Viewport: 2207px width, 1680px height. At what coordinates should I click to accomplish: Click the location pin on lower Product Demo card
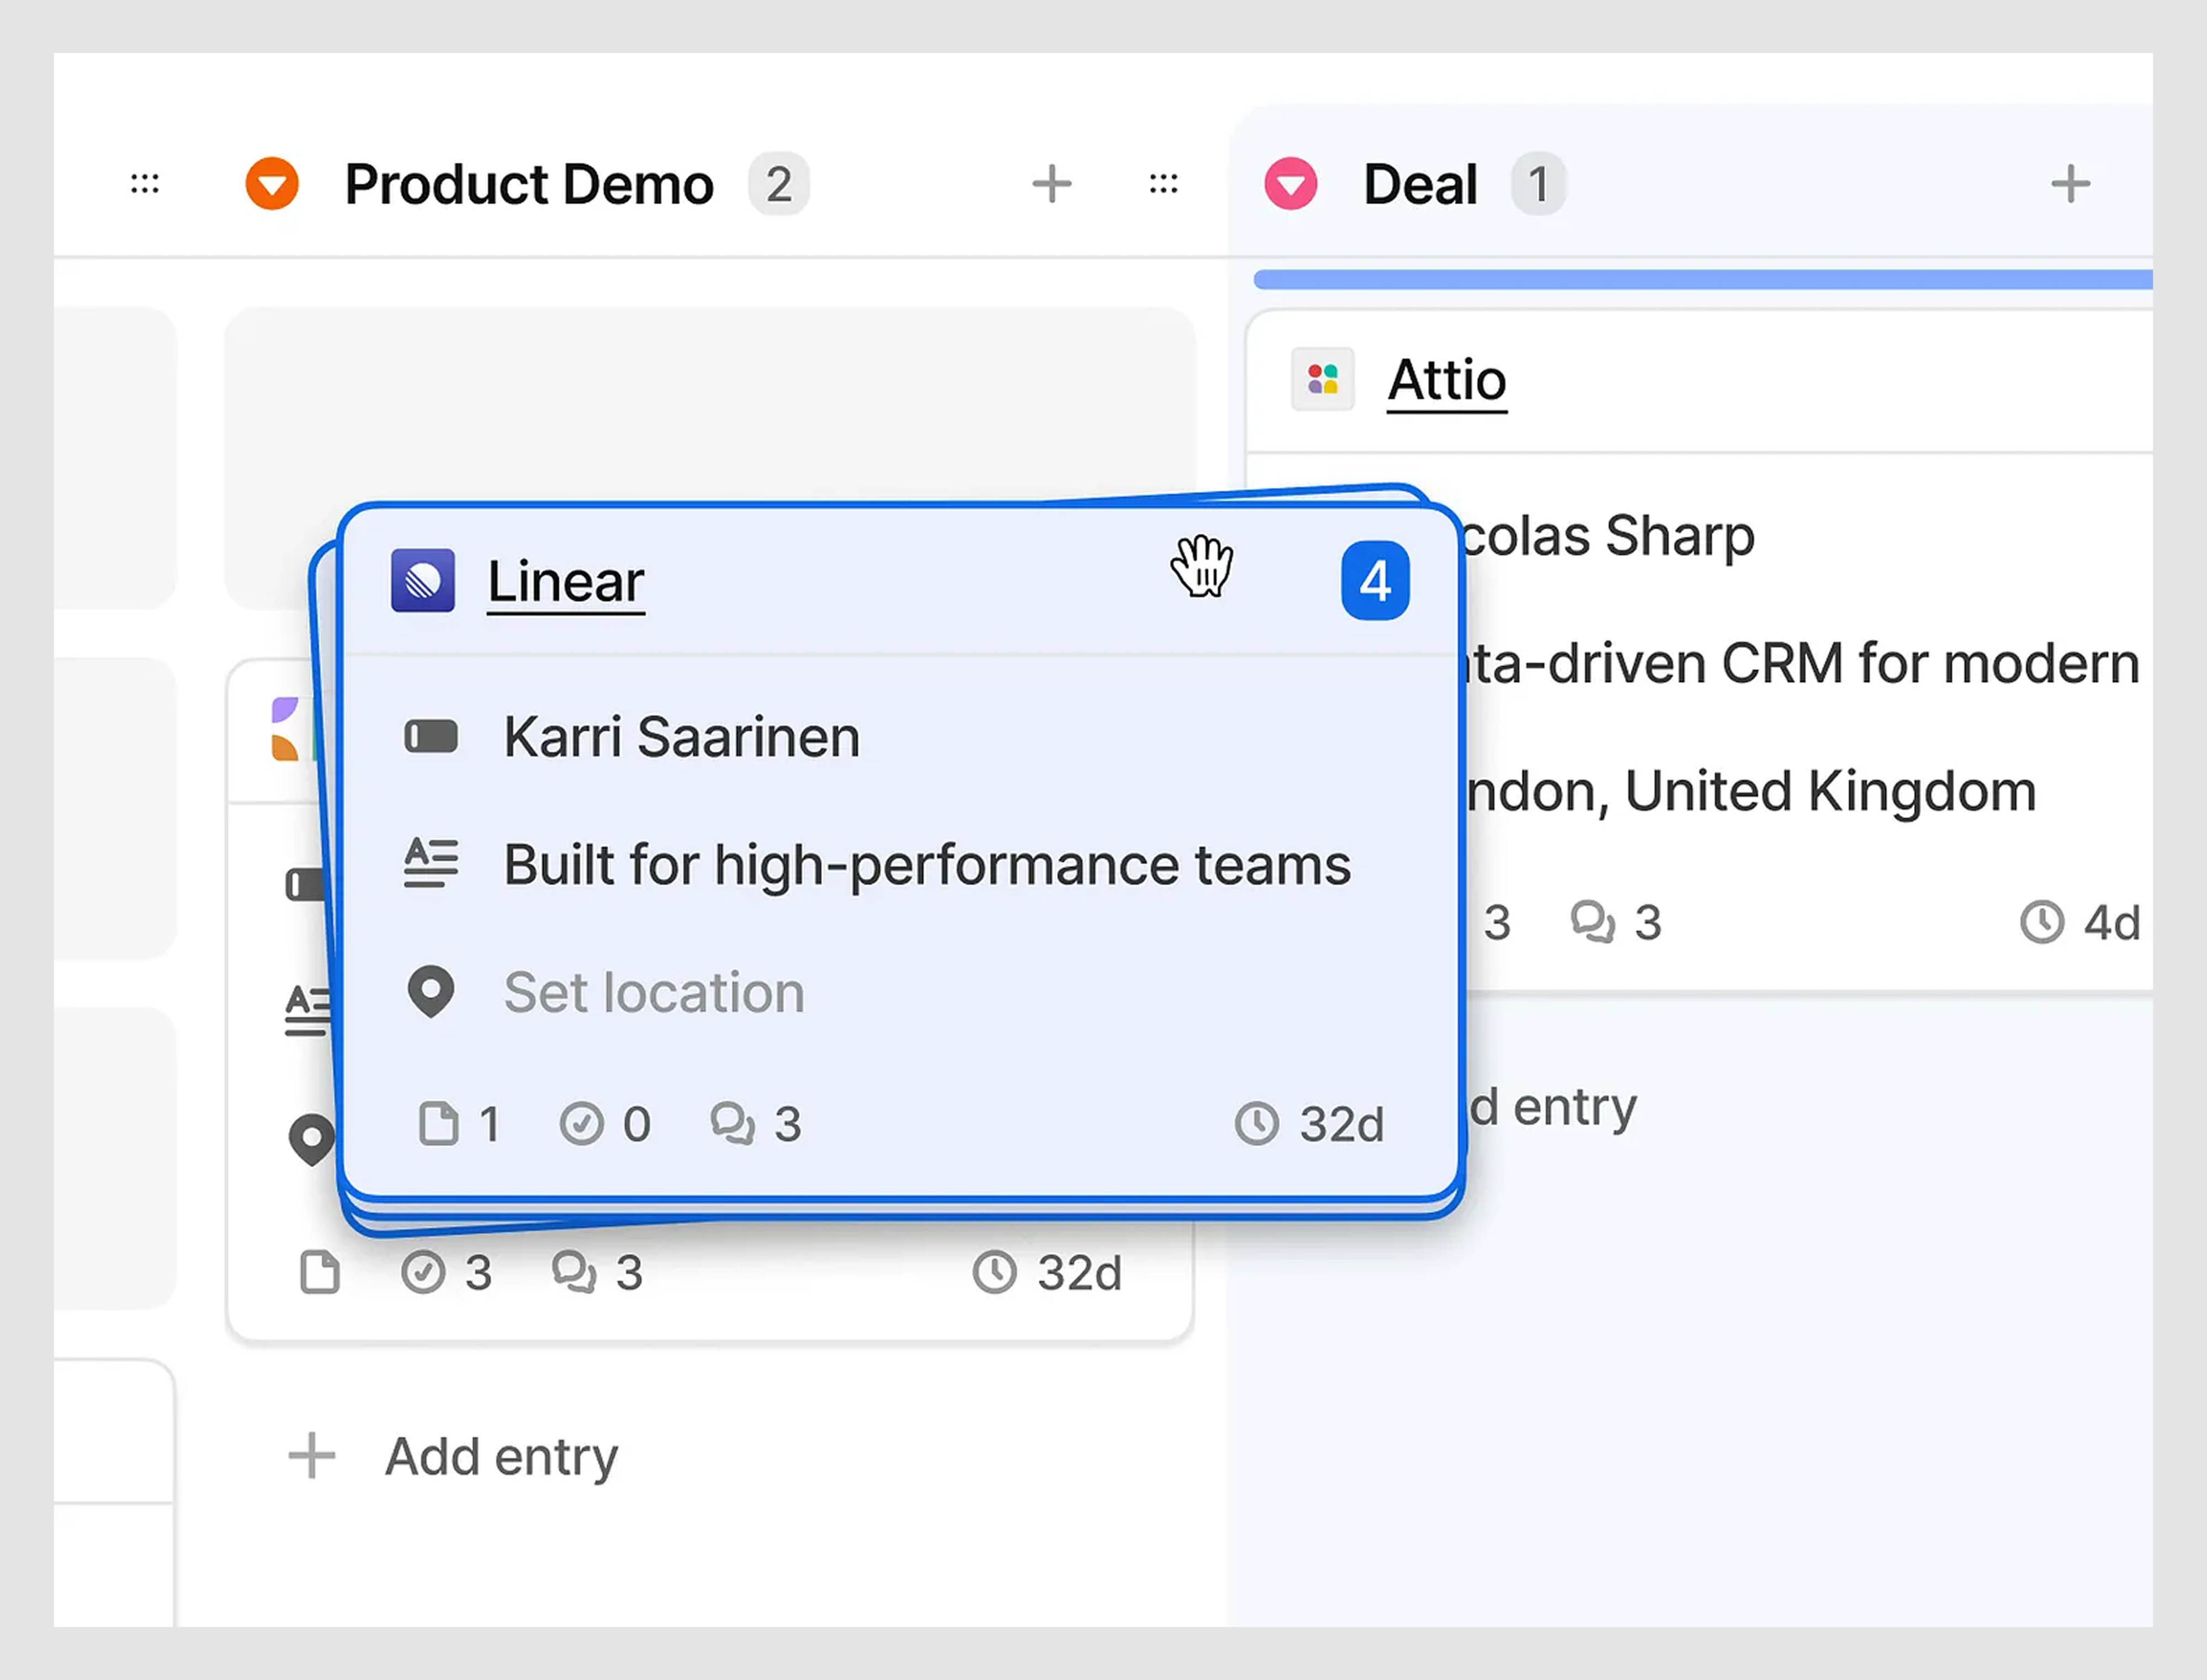tap(311, 1140)
